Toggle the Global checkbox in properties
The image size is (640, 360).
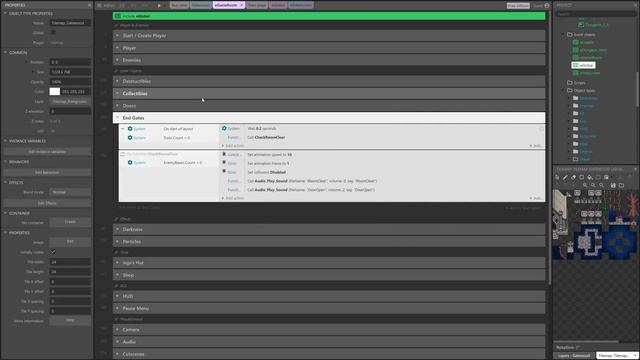tap(53, 33)
